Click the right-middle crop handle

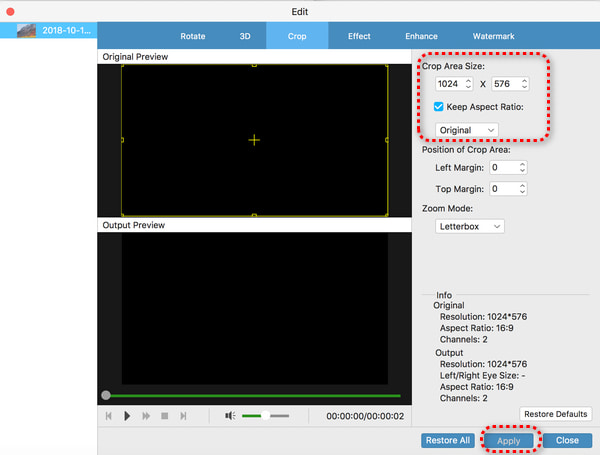point(387,140)
